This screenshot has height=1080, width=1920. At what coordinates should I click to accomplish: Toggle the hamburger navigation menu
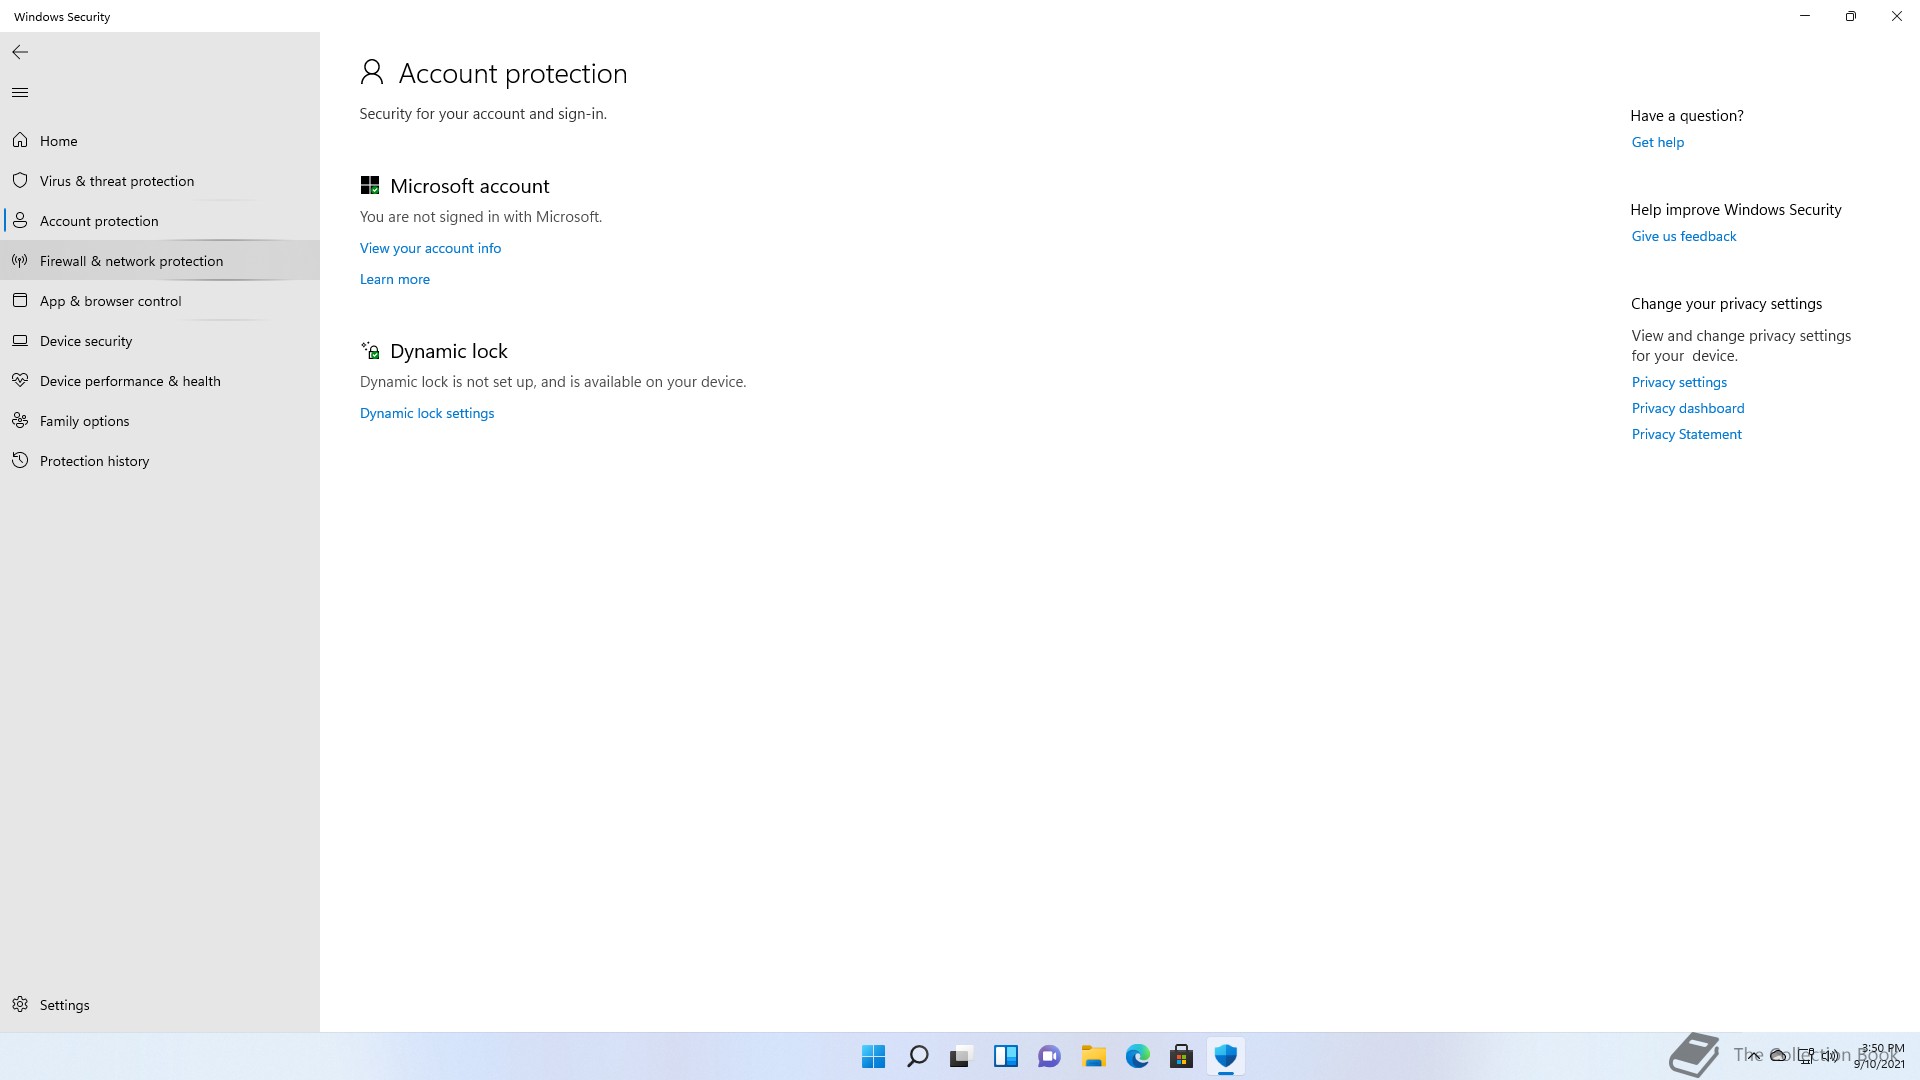tap(20, 93)
